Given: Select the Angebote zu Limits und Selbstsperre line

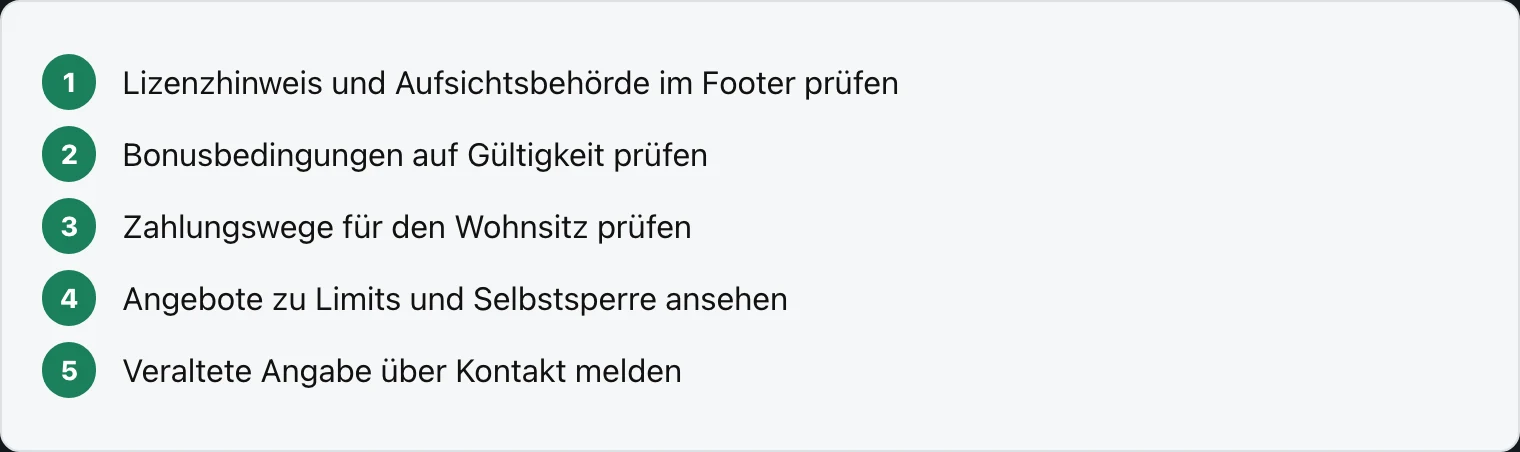Looking at the screenshot, I should (455, 300).
